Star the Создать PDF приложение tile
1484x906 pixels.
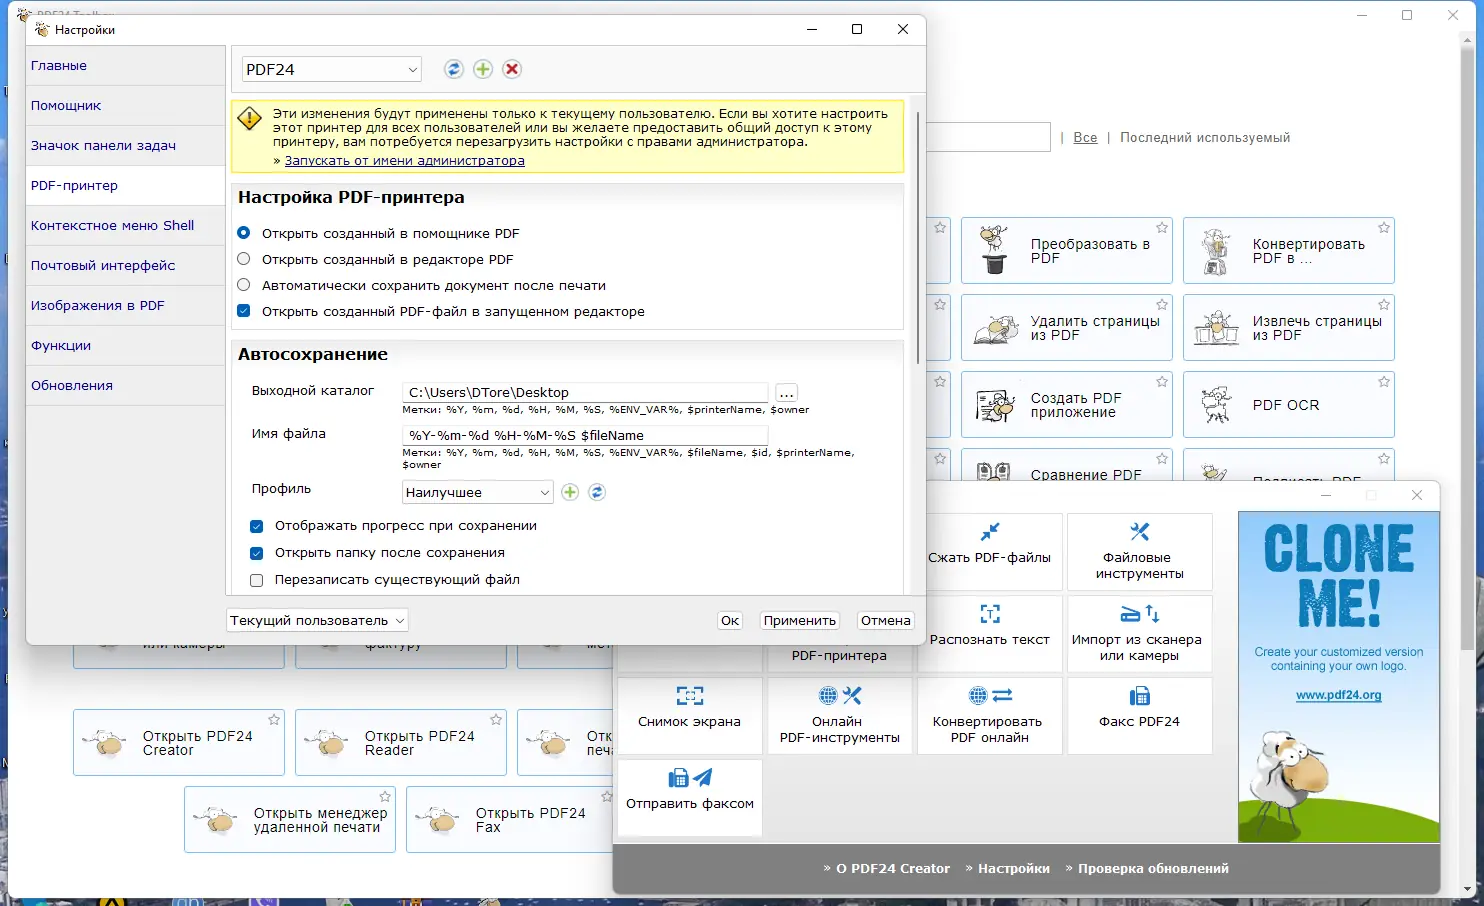pyautogui.click(x=1162, y=382)
